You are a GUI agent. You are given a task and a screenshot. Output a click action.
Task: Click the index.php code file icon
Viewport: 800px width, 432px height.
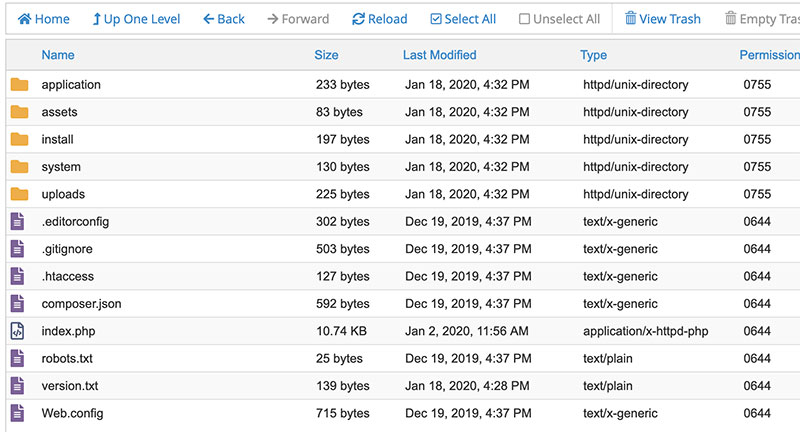17,331
